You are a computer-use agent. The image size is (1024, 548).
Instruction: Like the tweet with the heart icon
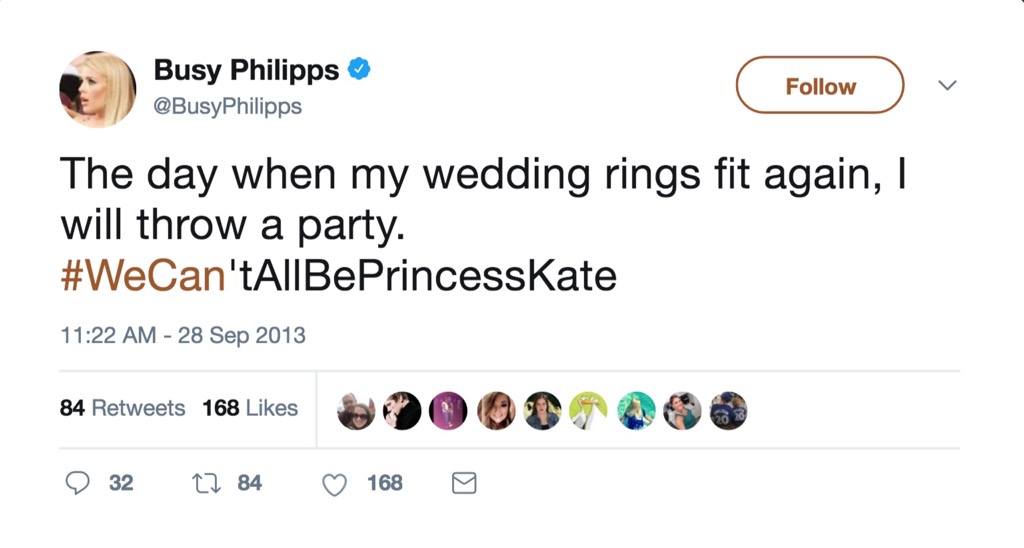[335, 484]
